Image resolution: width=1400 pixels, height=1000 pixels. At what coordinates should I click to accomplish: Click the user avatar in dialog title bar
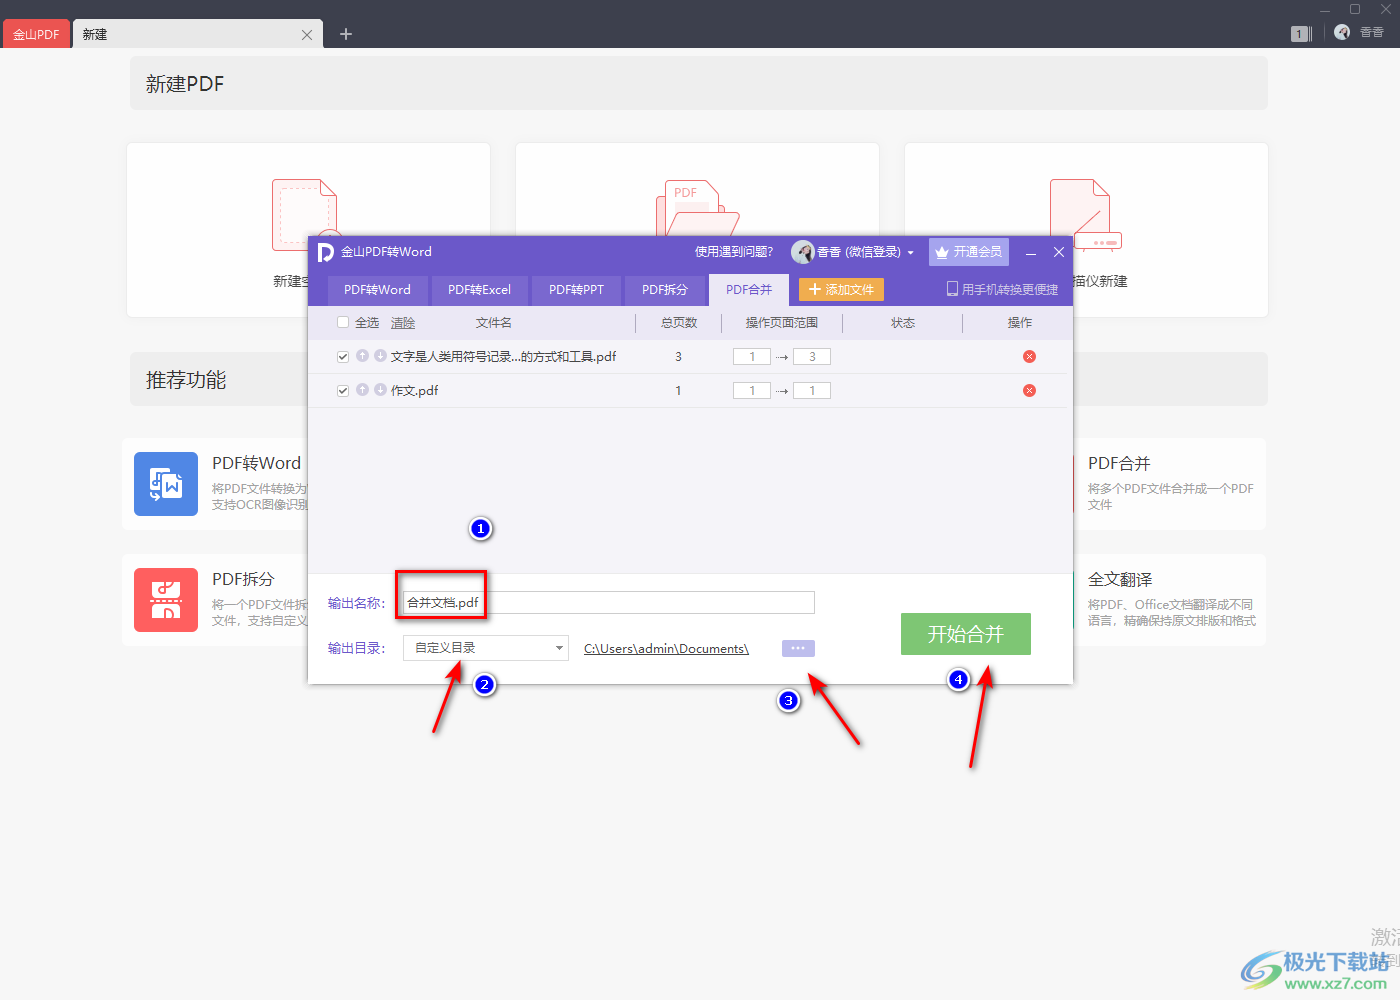[803, 252]
